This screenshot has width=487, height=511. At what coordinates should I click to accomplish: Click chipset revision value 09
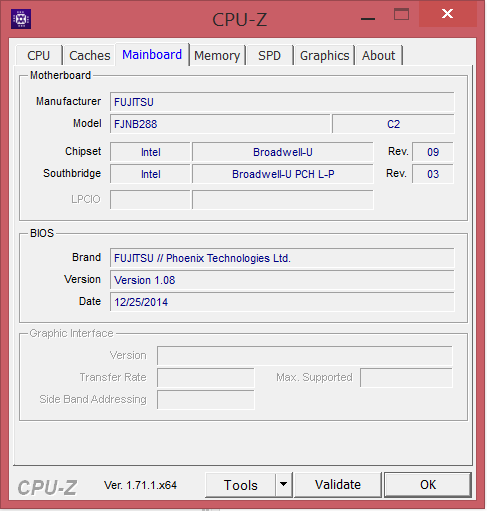tap(433, 152)
